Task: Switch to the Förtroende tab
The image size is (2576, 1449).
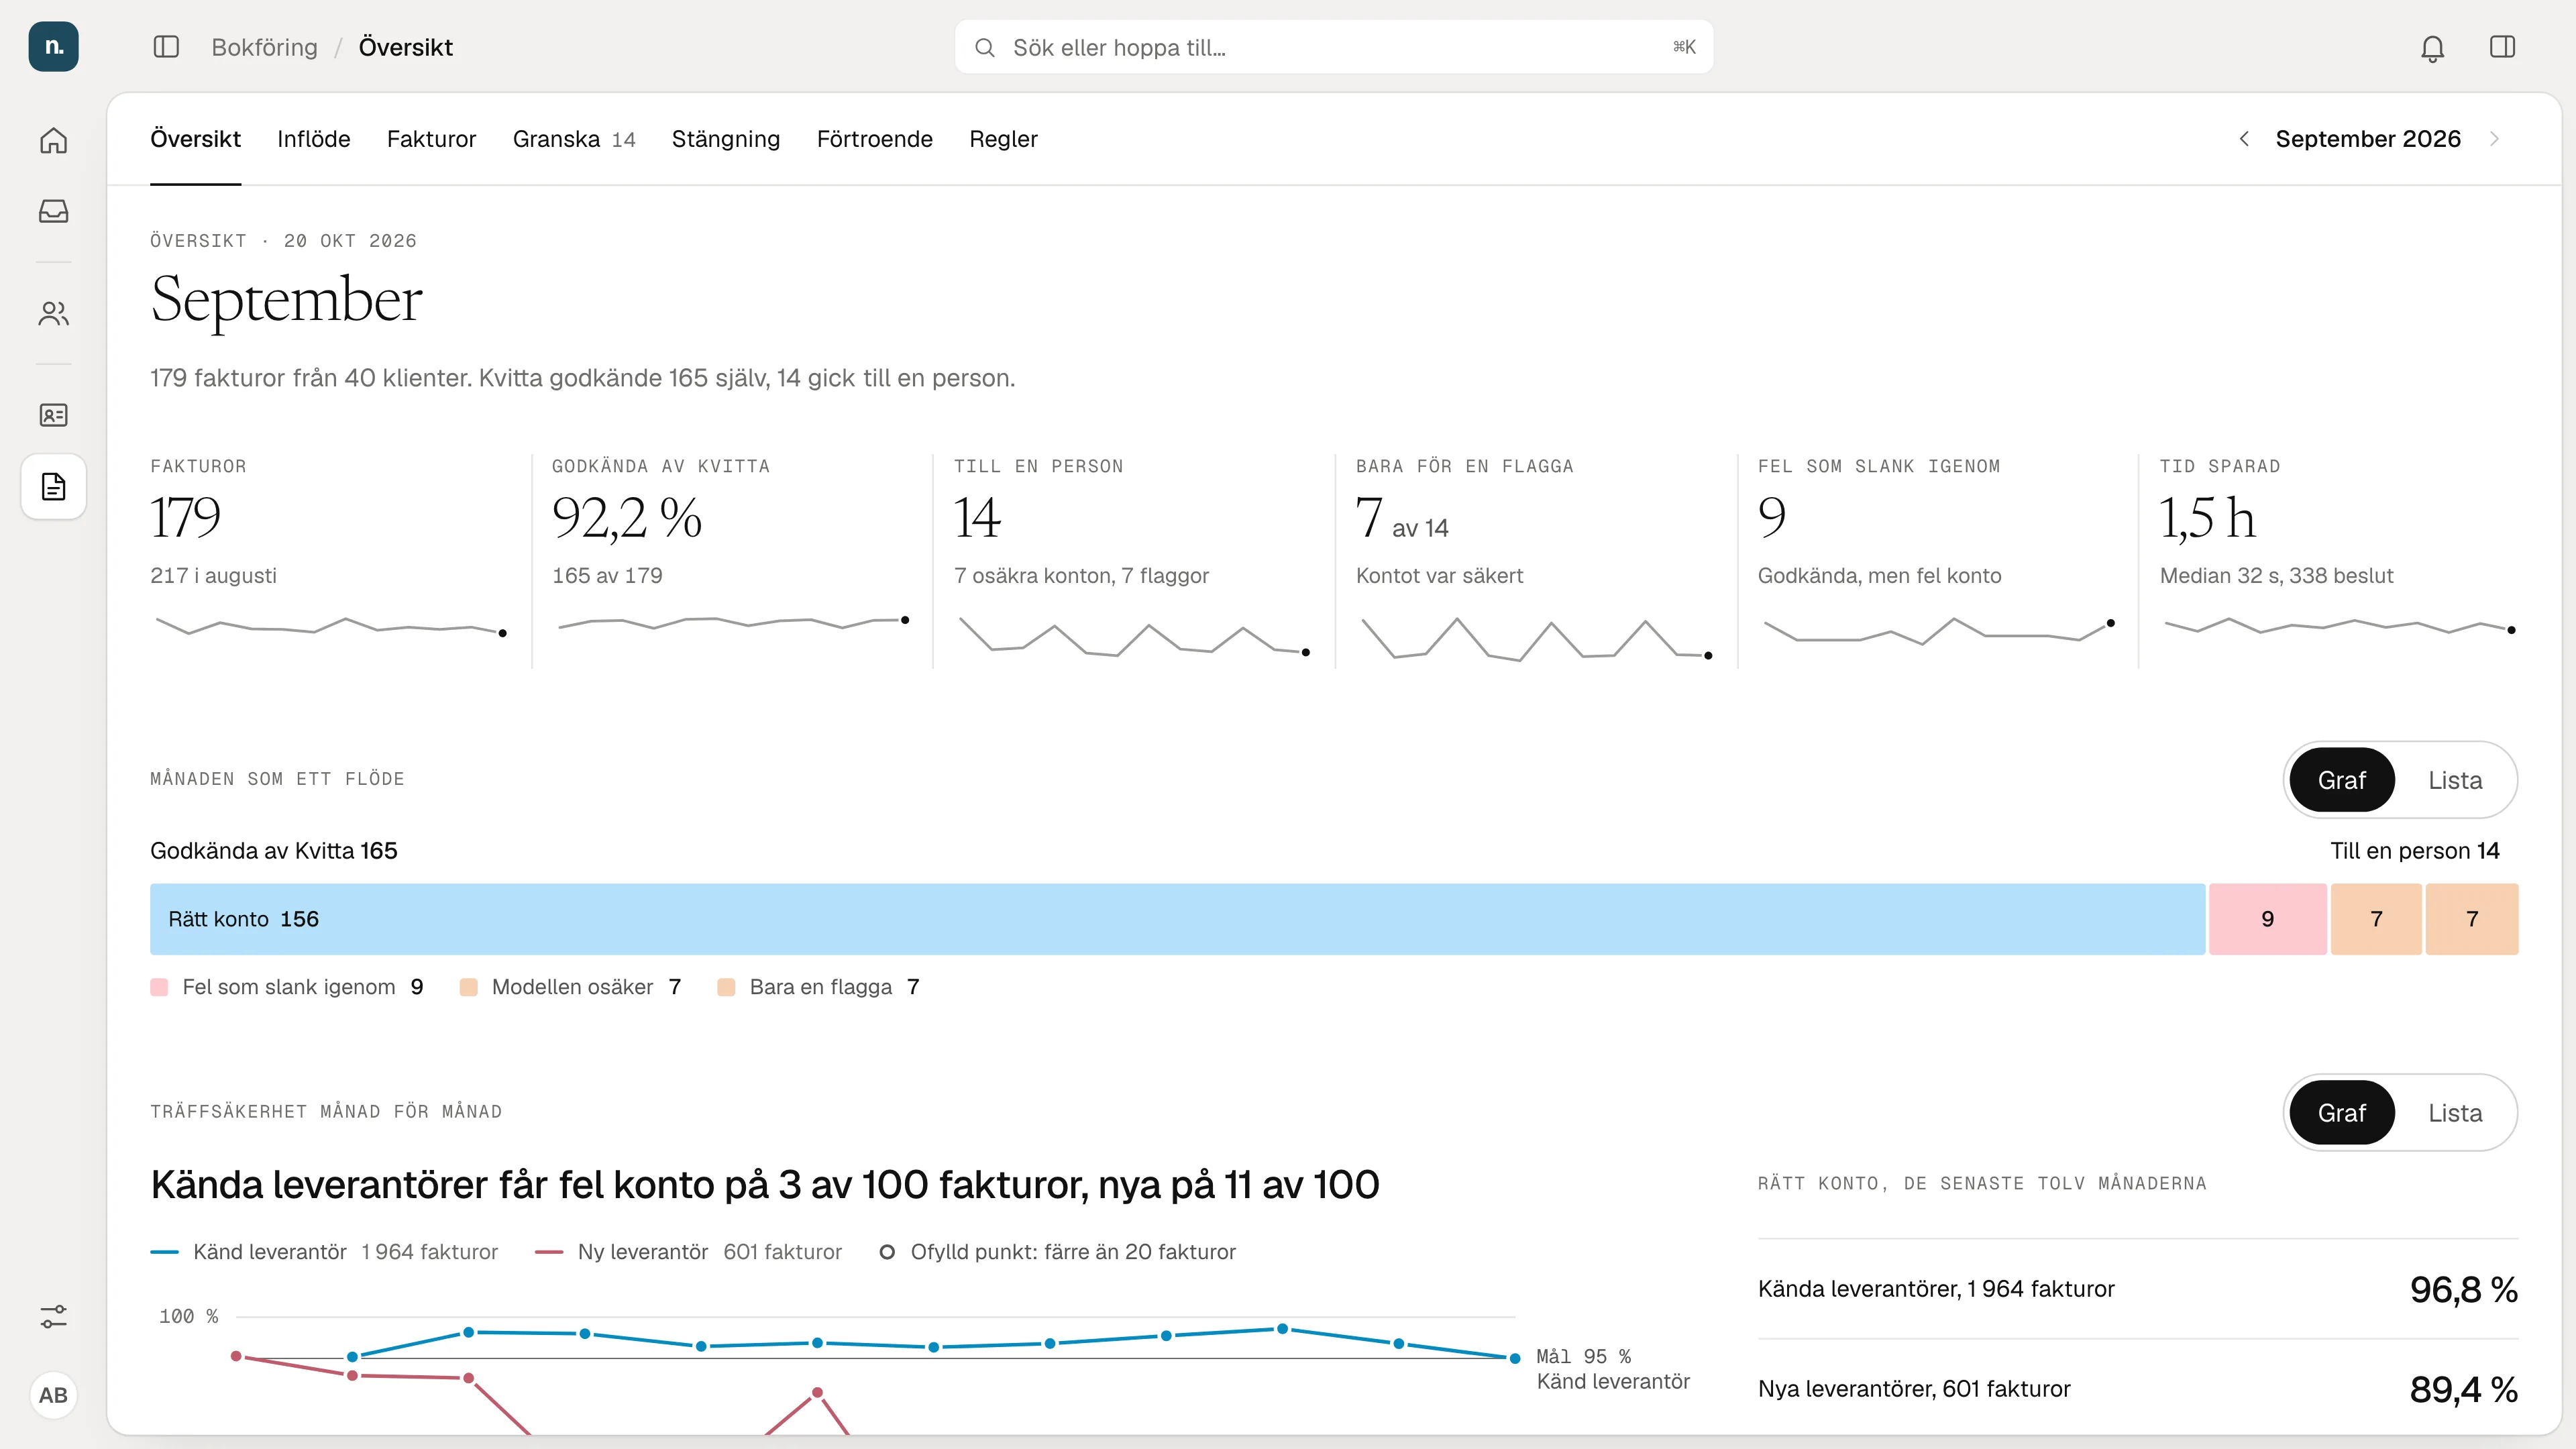Action: 874,139
